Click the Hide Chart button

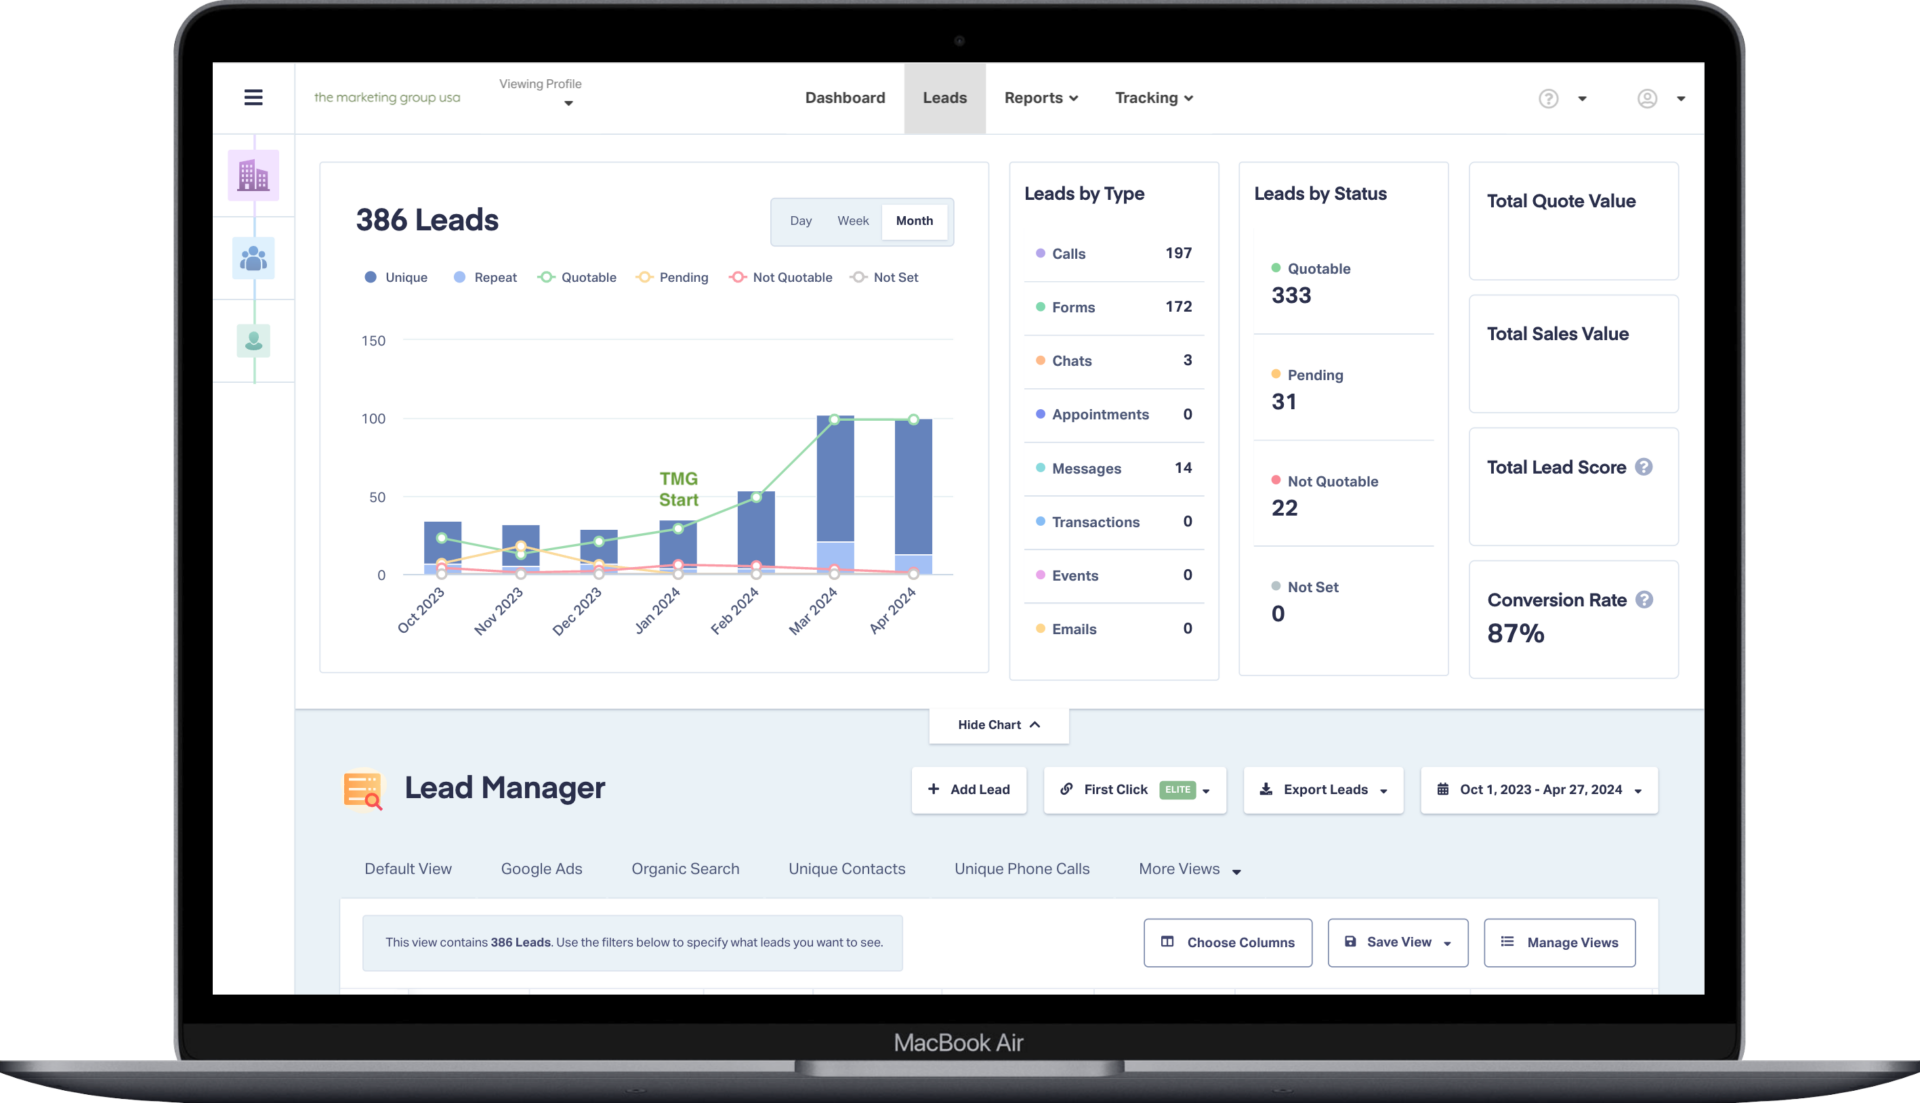click(996, 724)
